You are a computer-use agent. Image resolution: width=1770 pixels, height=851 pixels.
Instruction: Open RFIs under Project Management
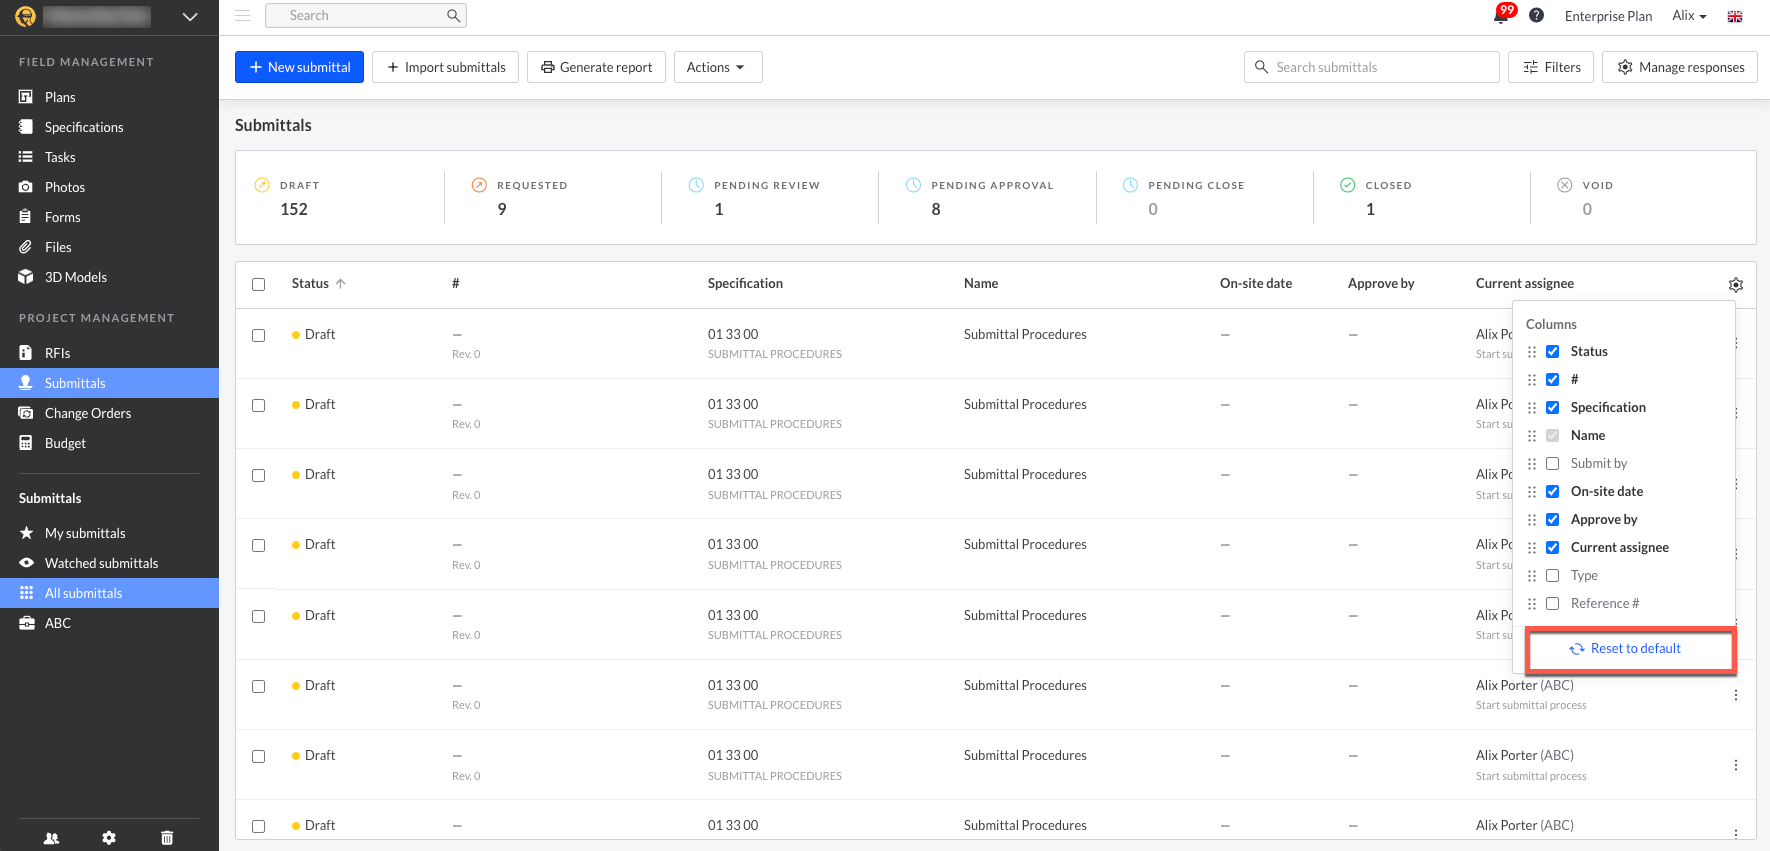pos(109,353)
